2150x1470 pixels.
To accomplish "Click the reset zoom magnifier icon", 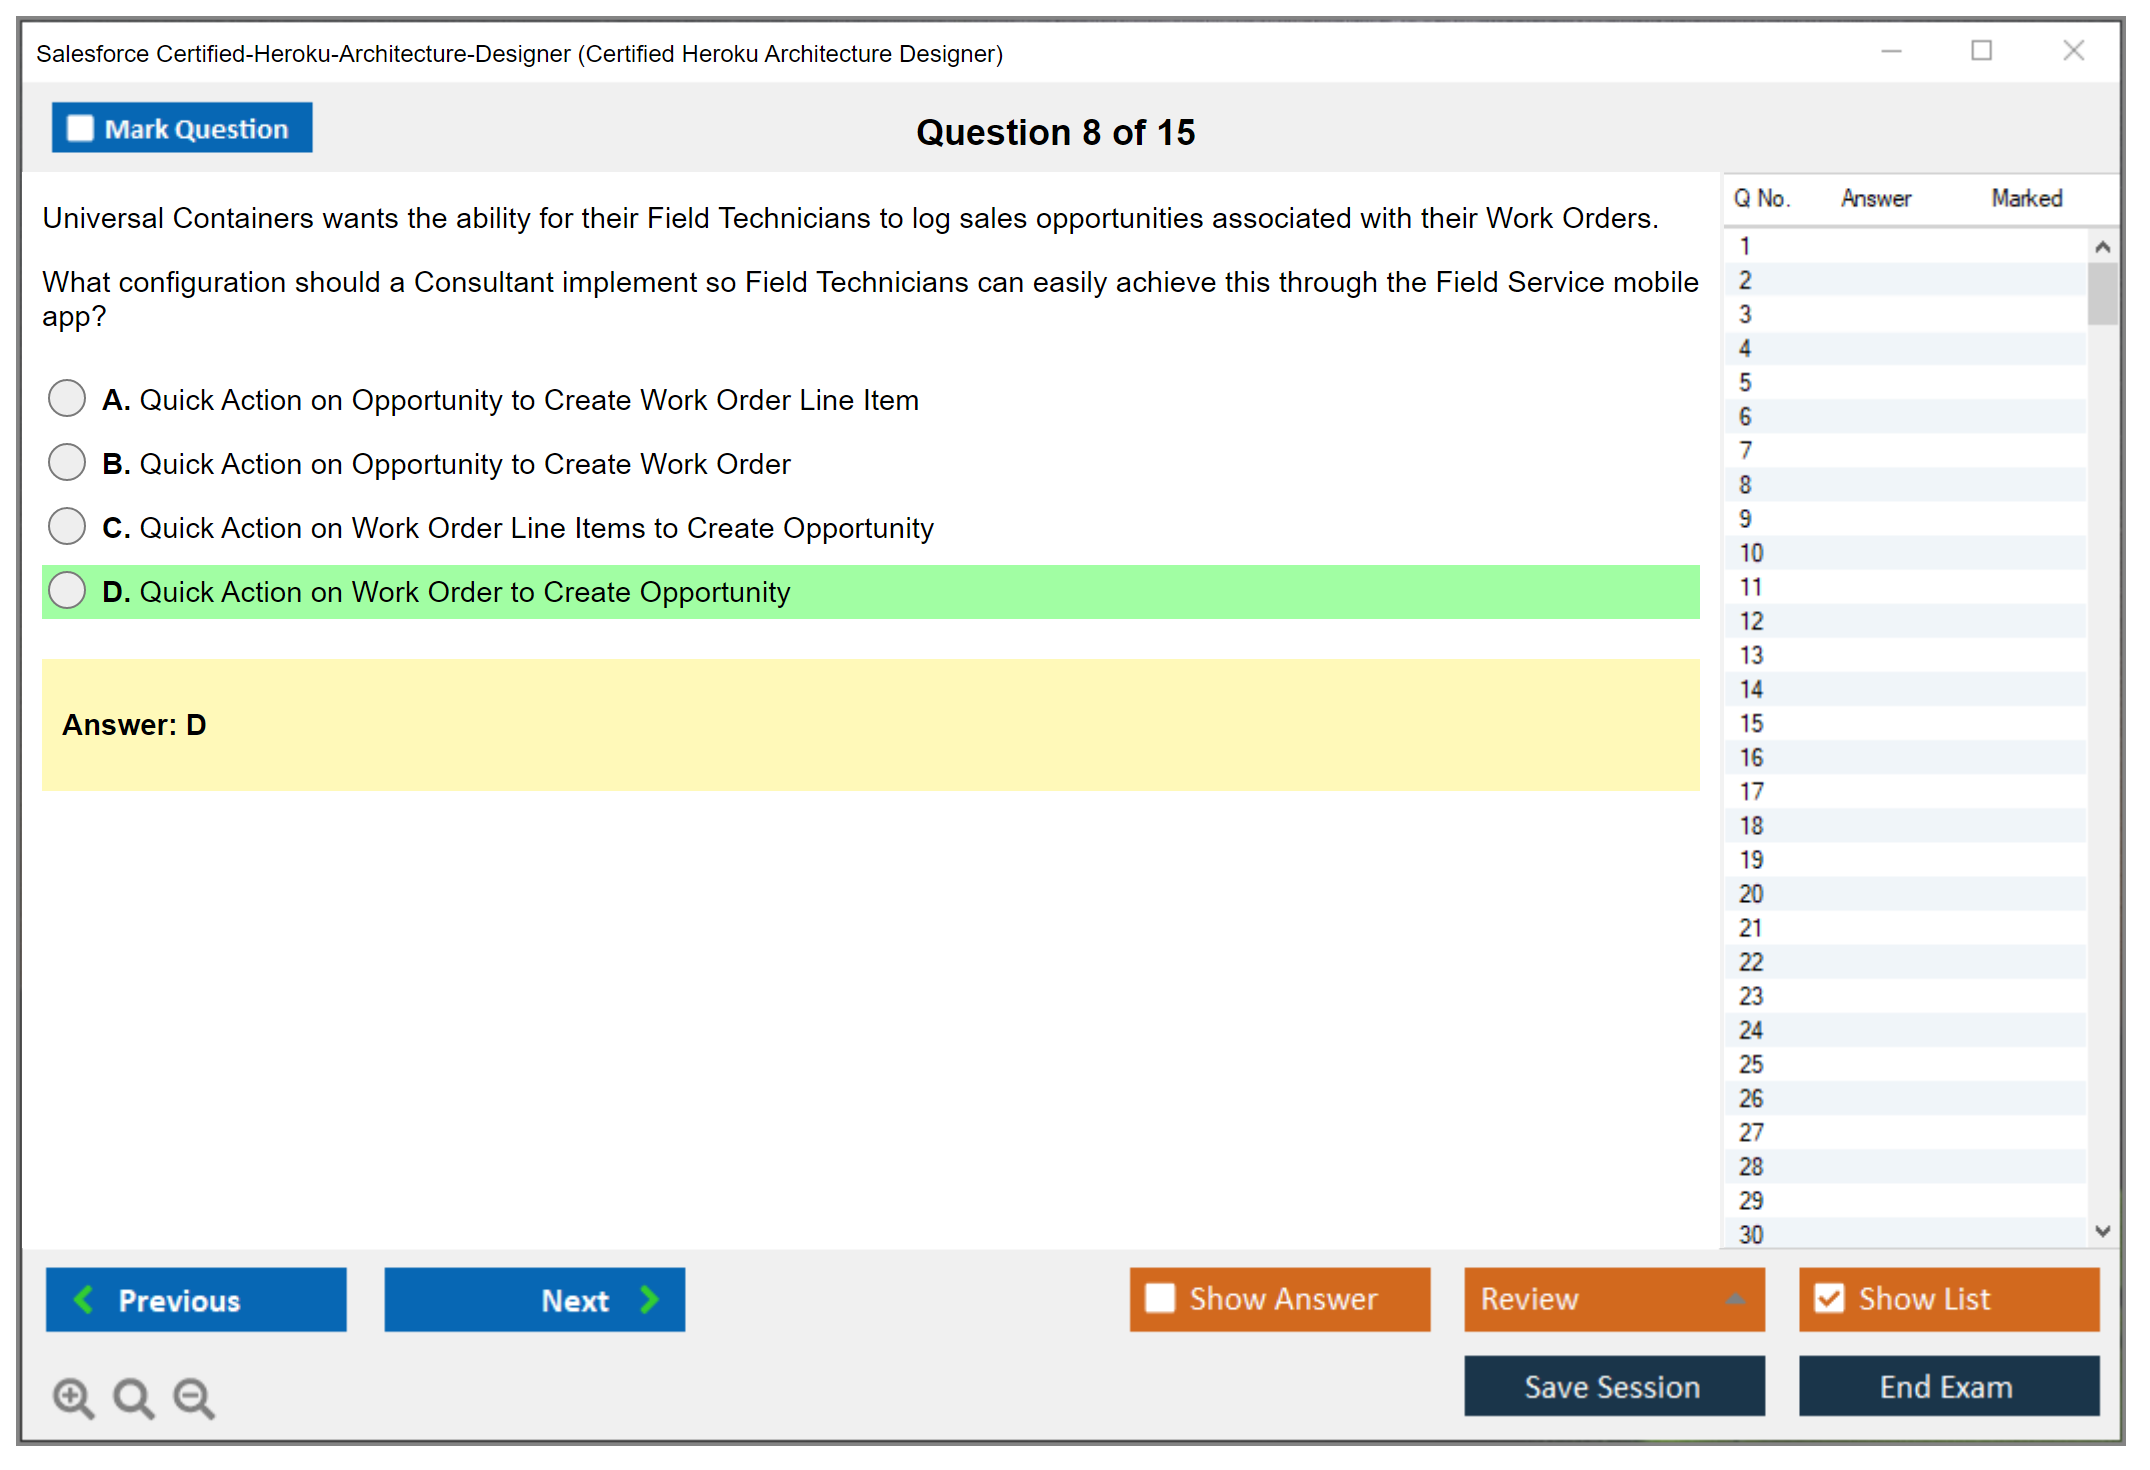I will (x=133, y=1397).
